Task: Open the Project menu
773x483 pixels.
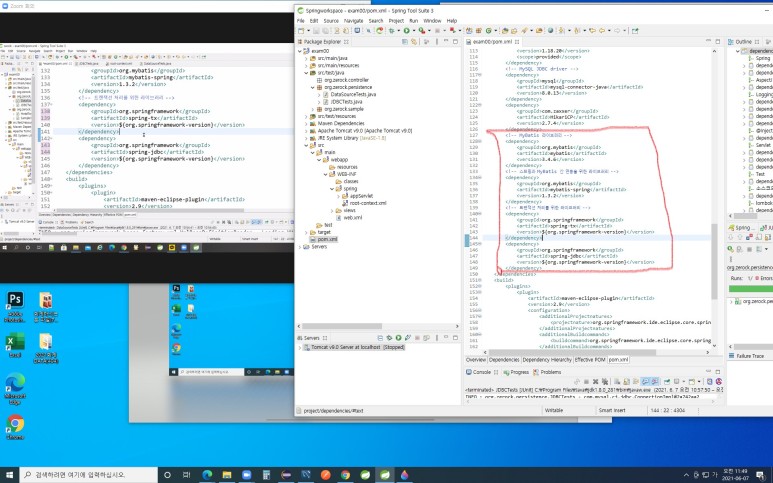Action: pos(396,21)
